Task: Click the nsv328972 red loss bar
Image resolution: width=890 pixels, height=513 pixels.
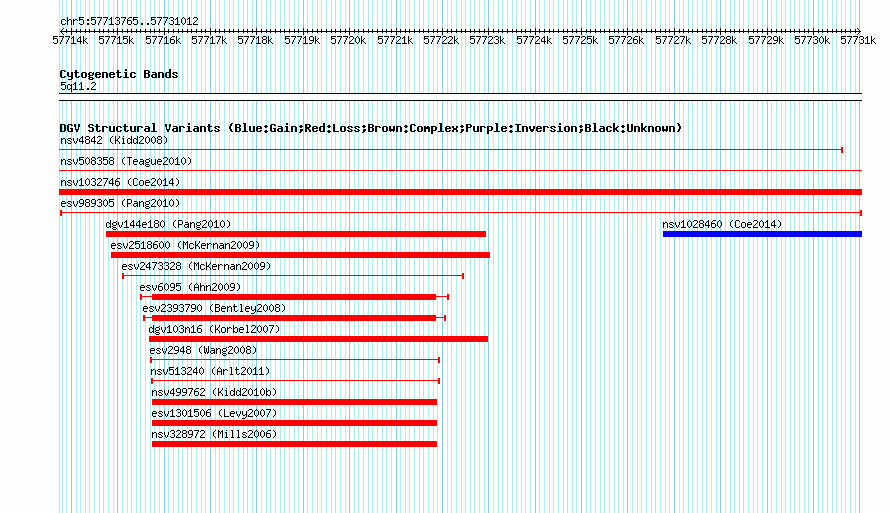Action: click(x=295, y=444)
